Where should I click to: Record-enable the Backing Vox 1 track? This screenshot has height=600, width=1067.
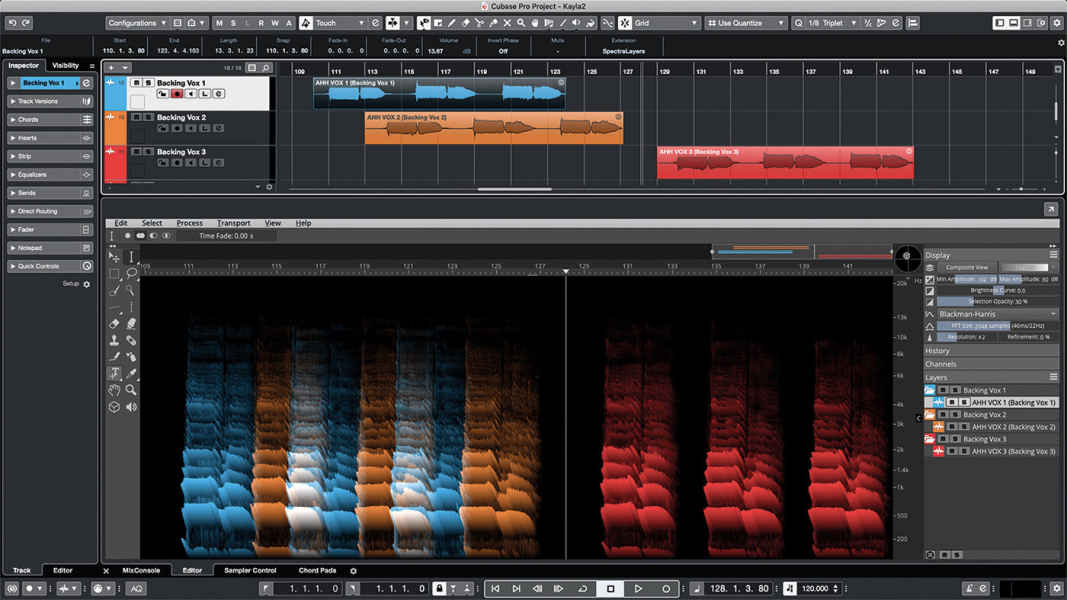point(176,94)
